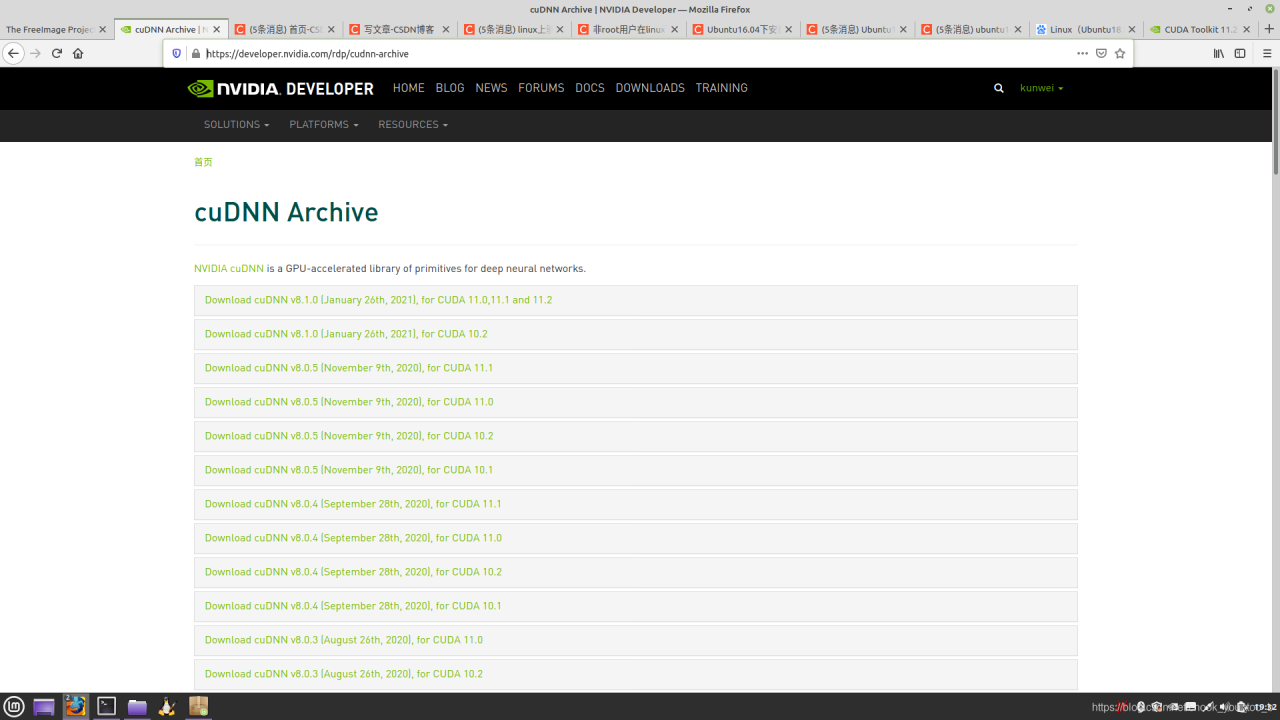Close the FreeImage Project tab
The width and height of the screenshot is (1280, 720).
click(x=102, y=30)
